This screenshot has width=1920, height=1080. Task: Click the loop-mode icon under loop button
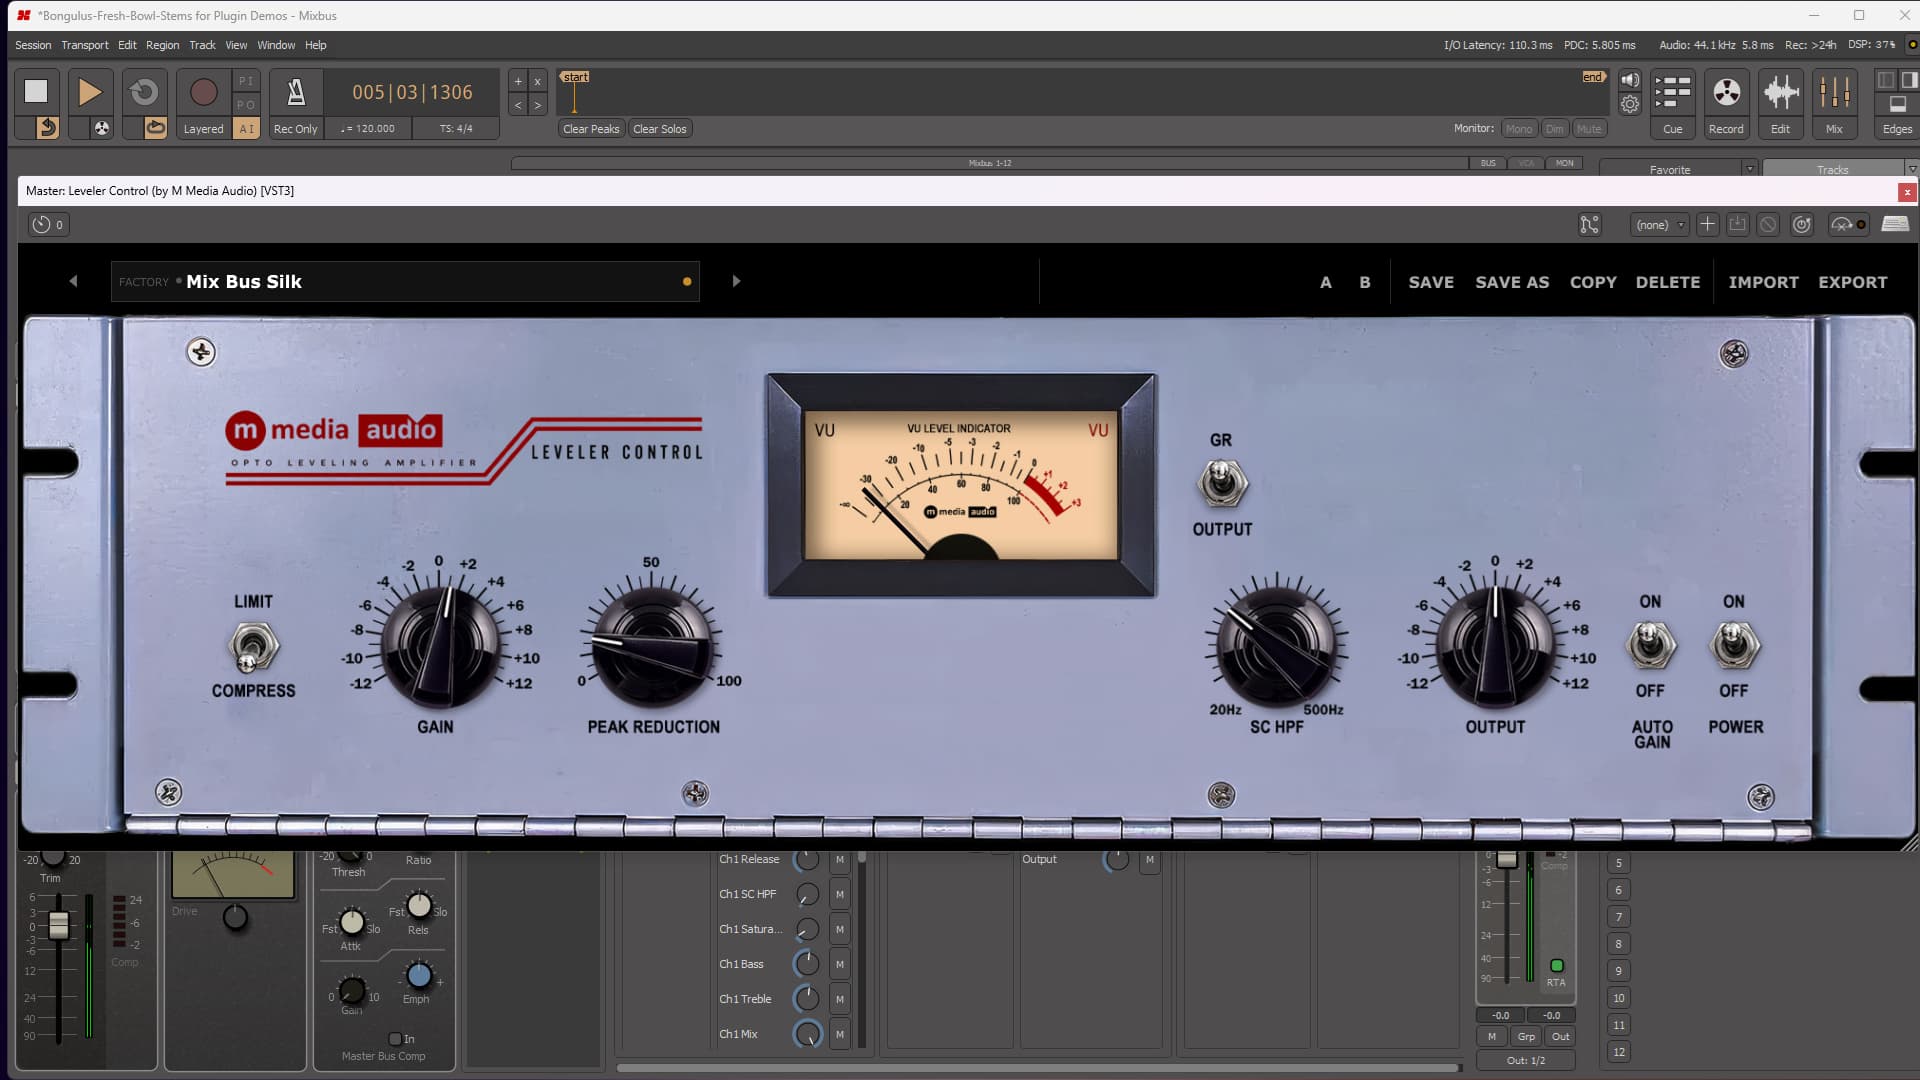(x=155, y=128)
